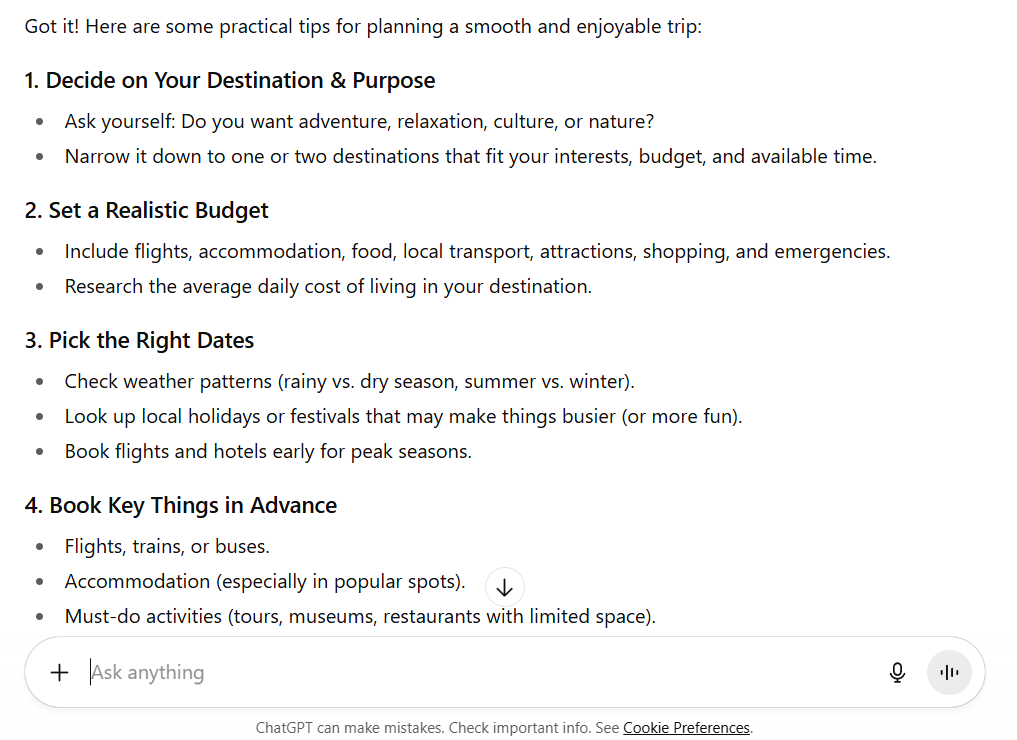Click the "ChatGPT can make mistakes" disclaimer text

tap(437, 728)
